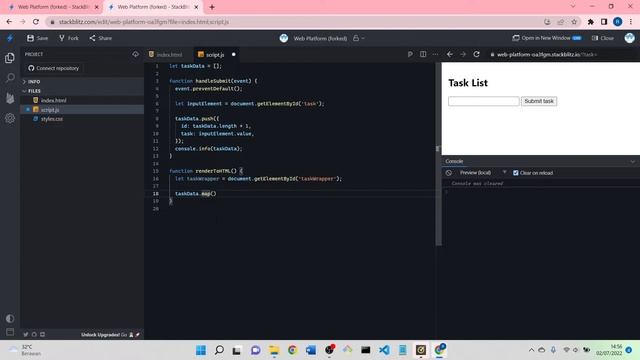Click Open in New Window
The image size is (640, 360).
coord(547,38)
